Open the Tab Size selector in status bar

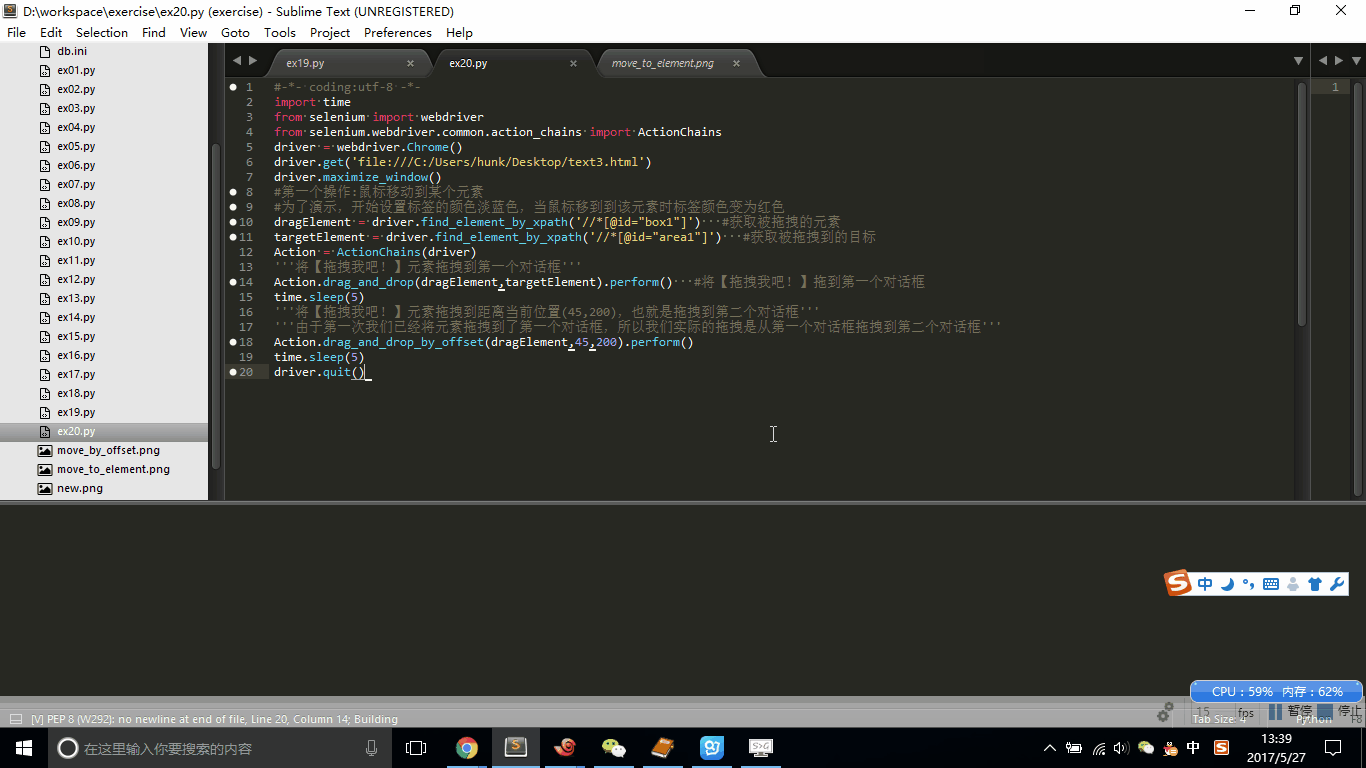click(1219, 719)
